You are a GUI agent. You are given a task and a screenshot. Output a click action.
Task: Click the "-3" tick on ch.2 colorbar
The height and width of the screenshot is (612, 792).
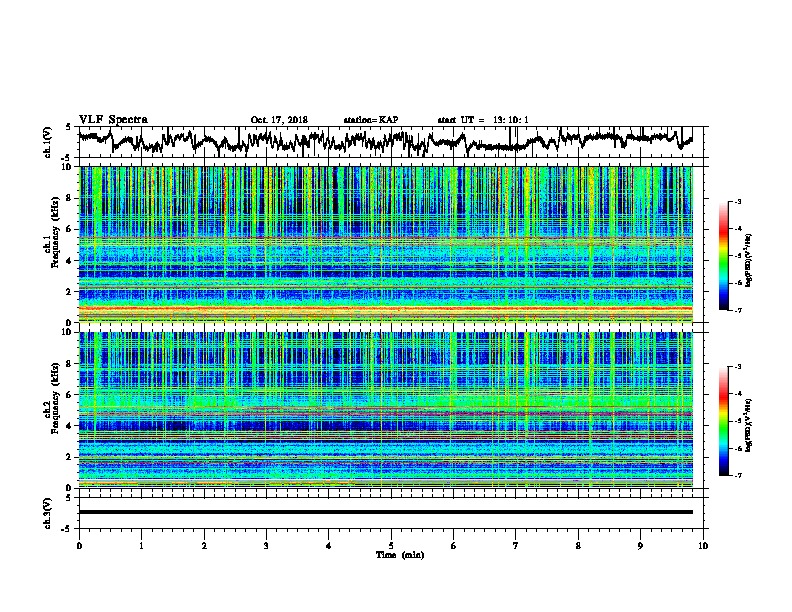click(738, 367)
